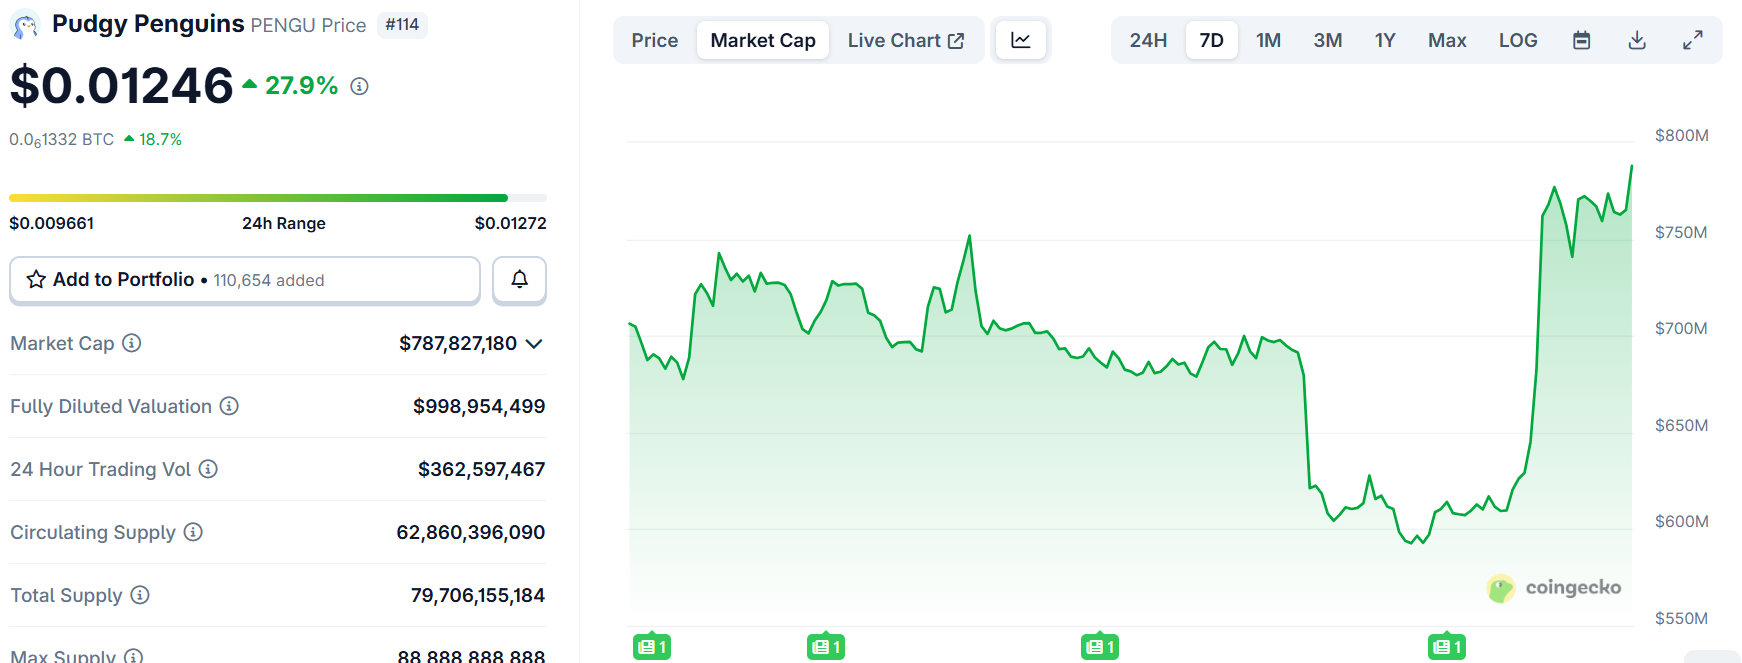Show Total Supply info icon
This screenshot has height=663, width=1742.
tap(140, 595)
